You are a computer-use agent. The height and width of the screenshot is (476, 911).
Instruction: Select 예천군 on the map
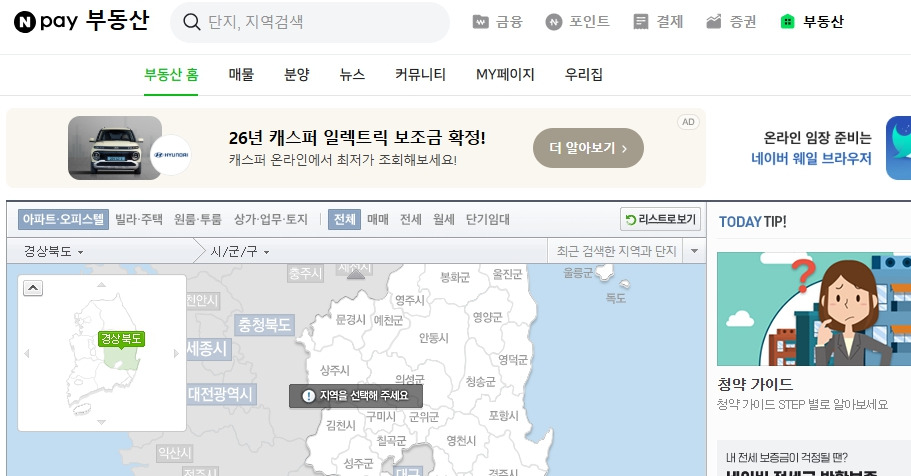pos(388,320)
